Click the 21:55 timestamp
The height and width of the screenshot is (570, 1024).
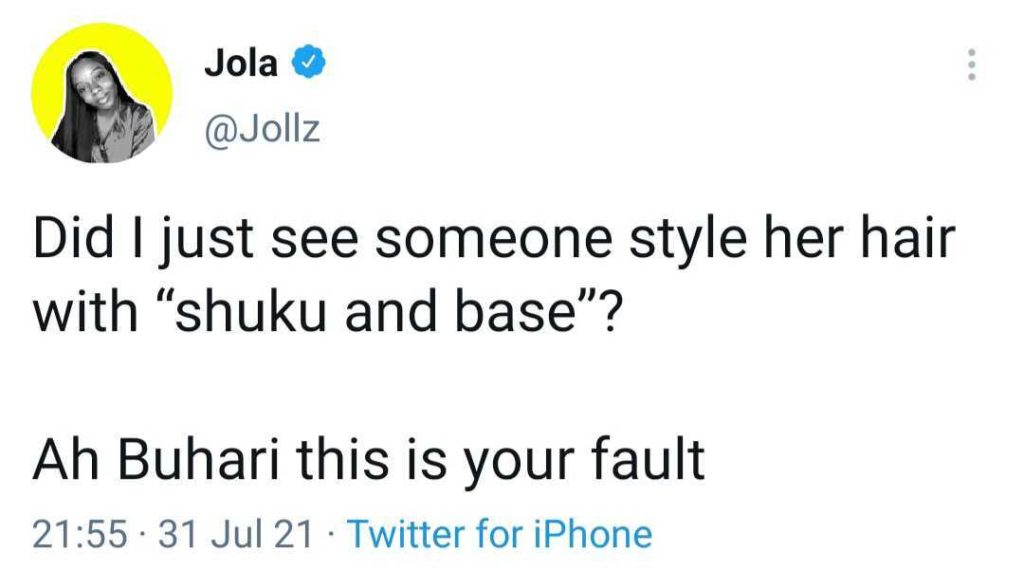tap(79, 535)
